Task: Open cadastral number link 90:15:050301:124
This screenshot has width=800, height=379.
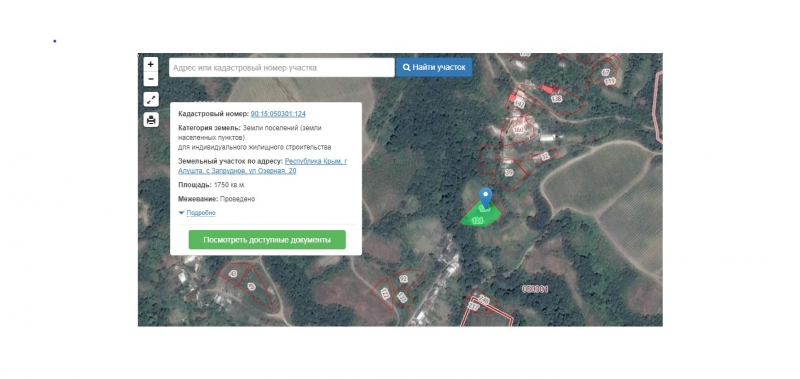Action: click(x=278, y=114)
